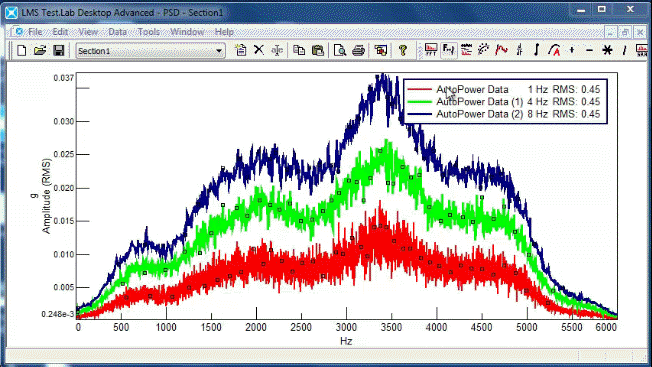Open the Edit menu
The image size is (652, 367).
pos(60,32)
